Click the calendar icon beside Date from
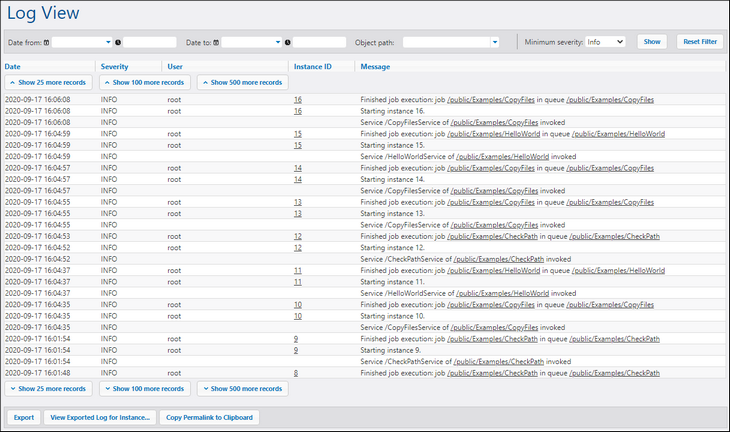 tap(47, 42)
